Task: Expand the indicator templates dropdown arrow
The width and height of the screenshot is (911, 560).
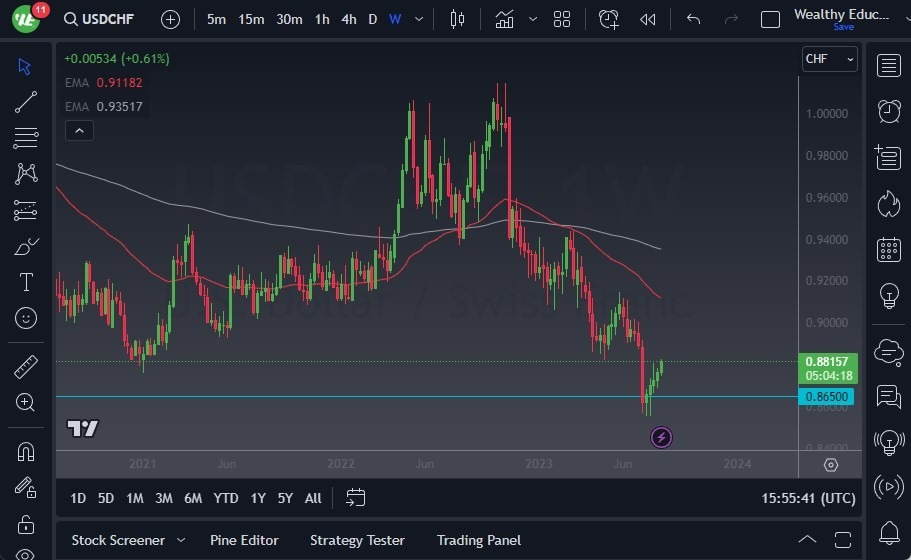Action: click(533, 19)
